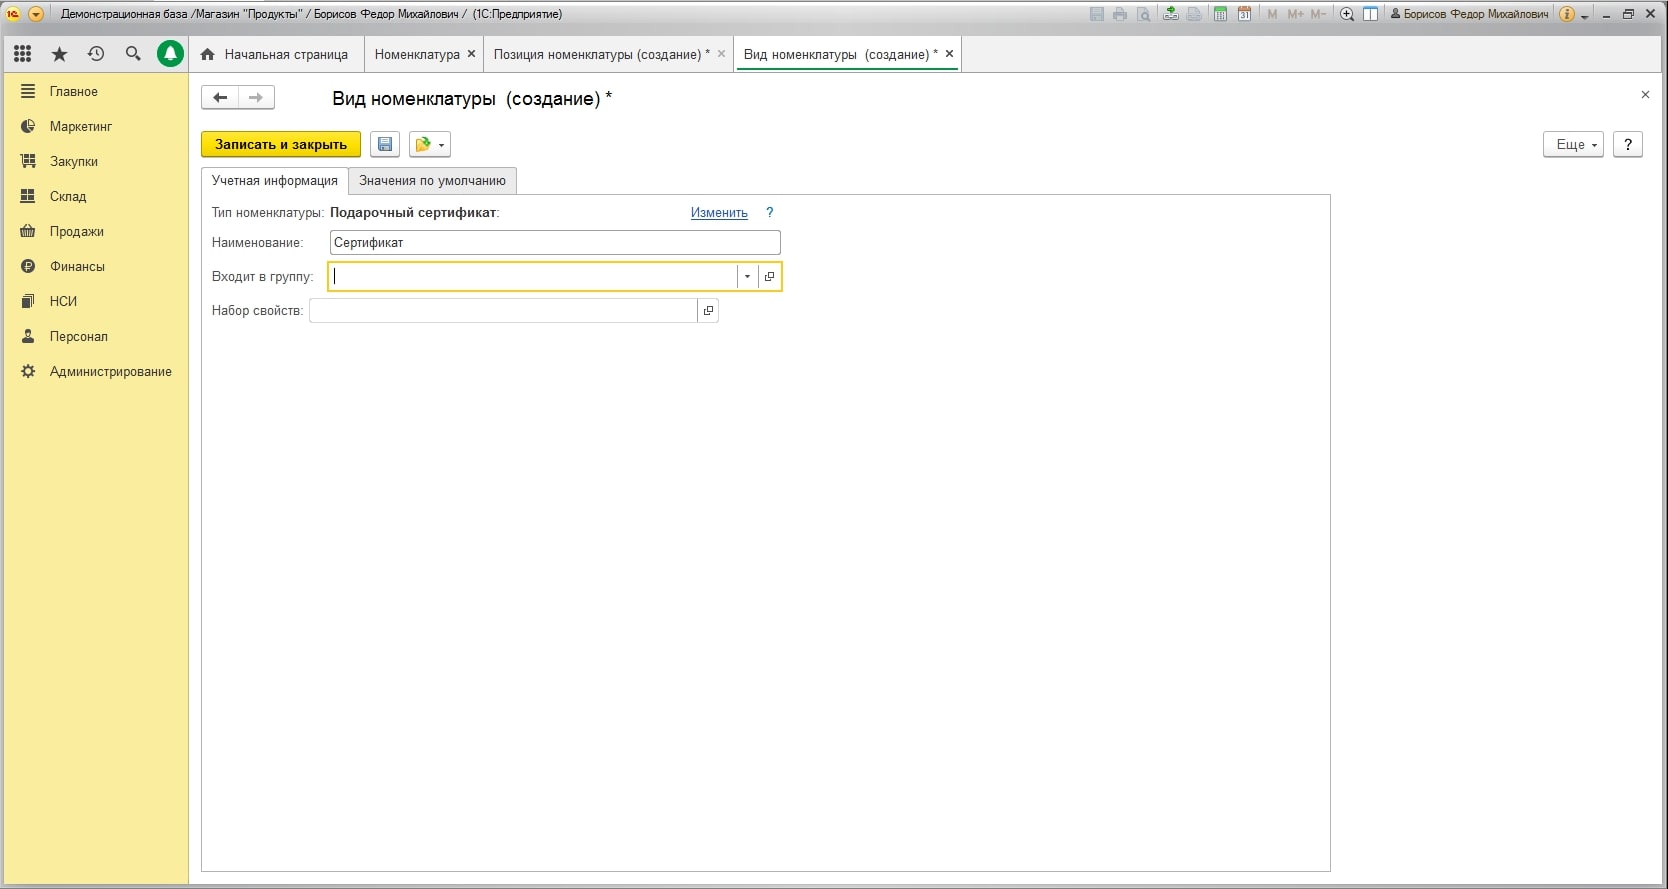
Task: Click the Записать и закрыть button
Action: (x=280, y=144)
